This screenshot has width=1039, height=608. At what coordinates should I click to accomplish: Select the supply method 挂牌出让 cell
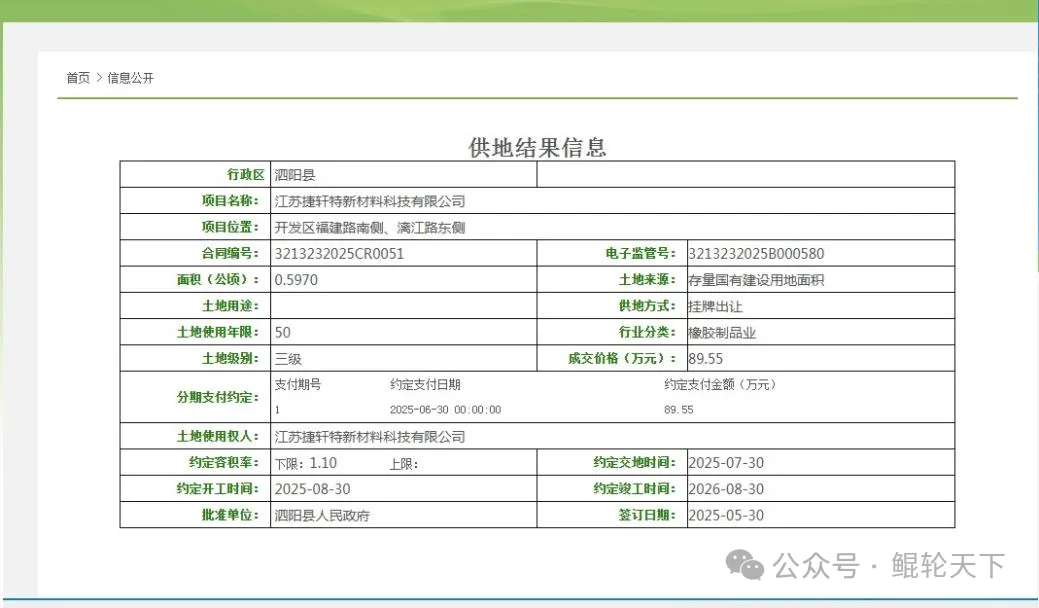point(716,306)
